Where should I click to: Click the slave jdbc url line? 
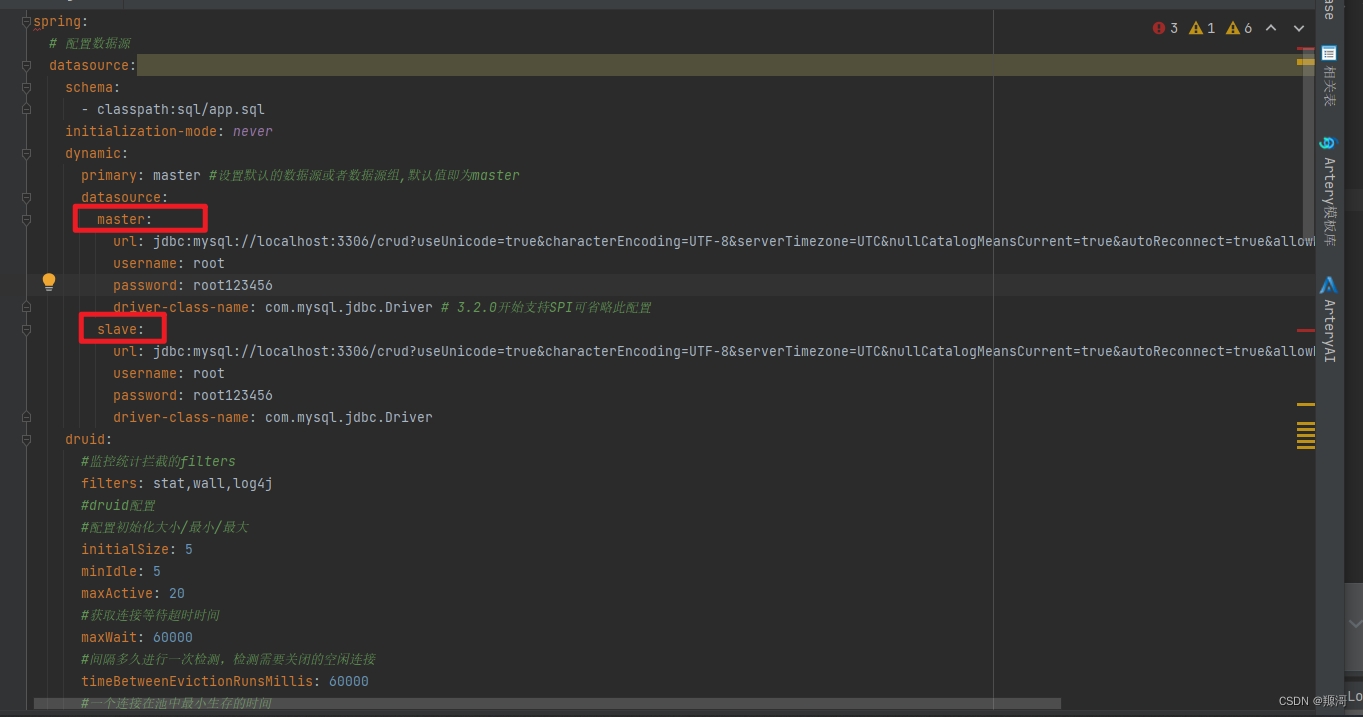point(713,351)
